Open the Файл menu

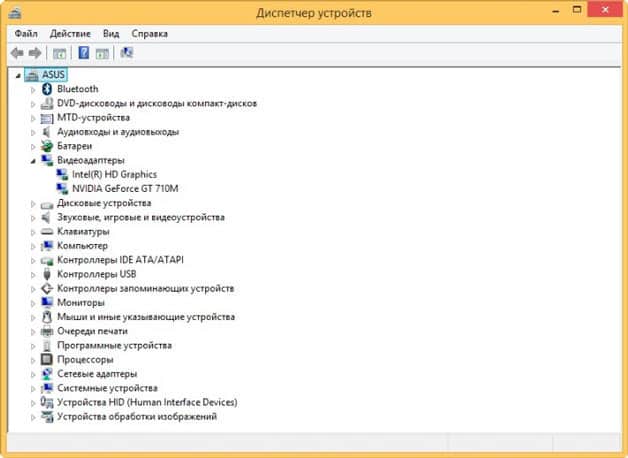(26, 33)
